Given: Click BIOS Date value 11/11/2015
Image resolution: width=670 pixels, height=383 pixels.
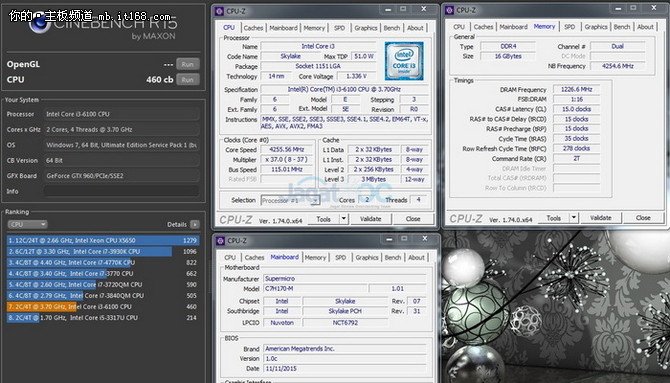Looking at the screenshot, I should click(x=344, y=368).
